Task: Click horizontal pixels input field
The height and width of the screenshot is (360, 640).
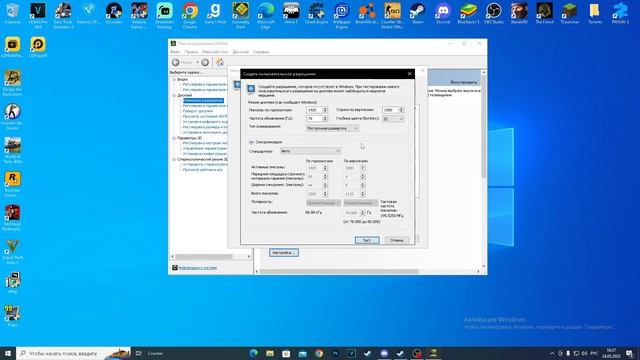Action: (314, 110)
